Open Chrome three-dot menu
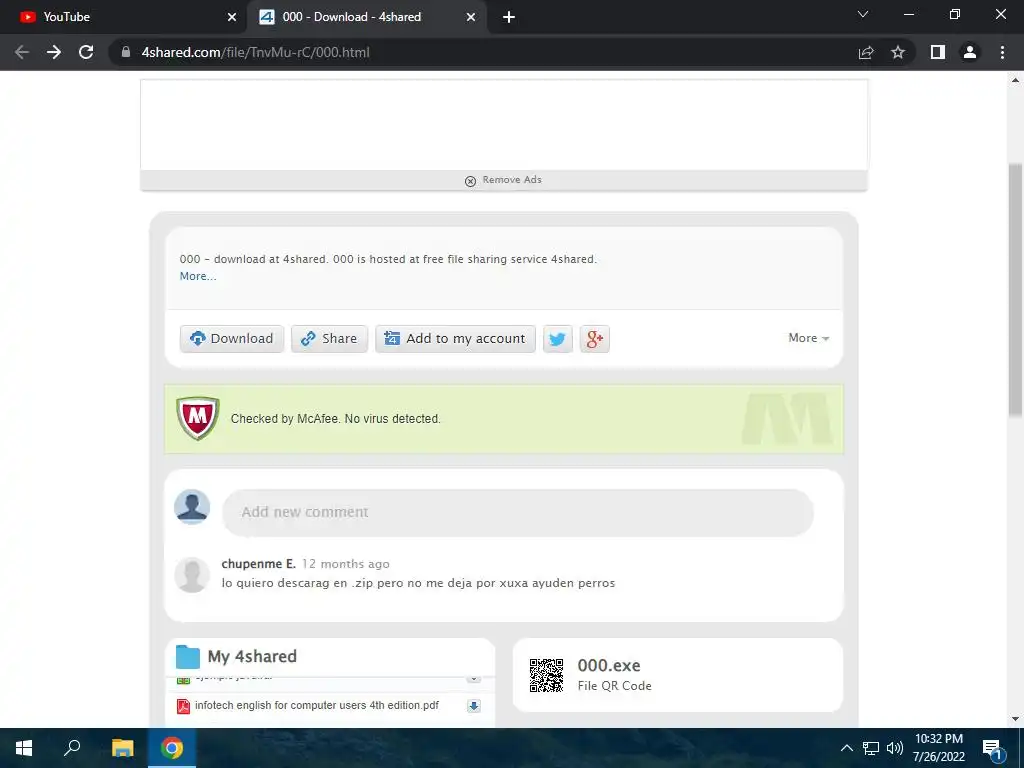This screenshot has height=768, width=1024. pyautogui.click(x=1002, y=52)
